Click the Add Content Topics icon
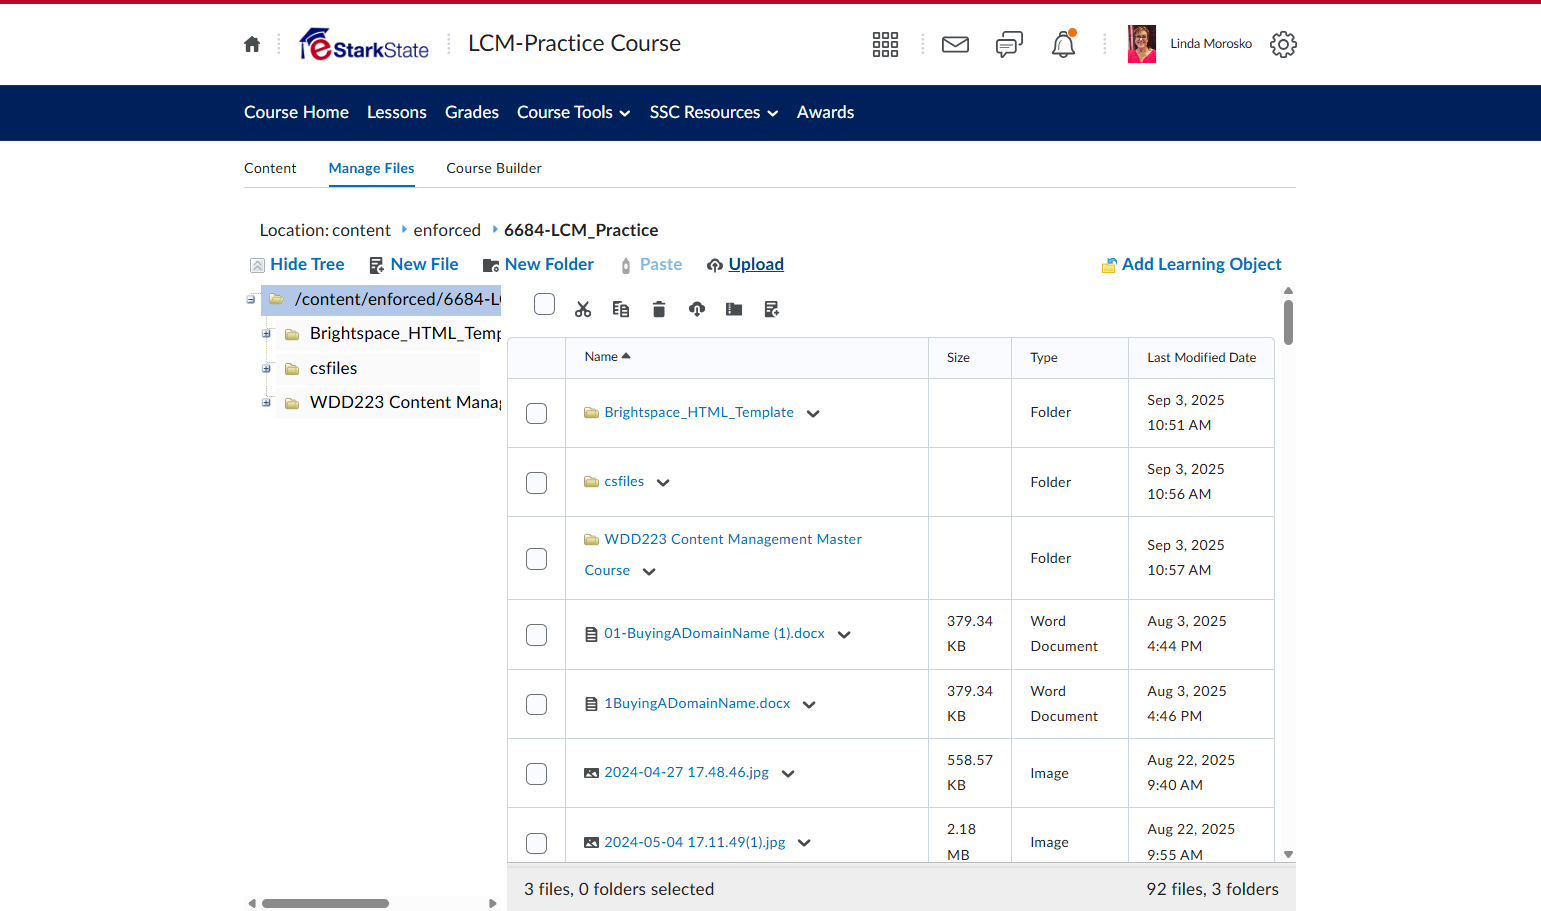 (772, 309)
